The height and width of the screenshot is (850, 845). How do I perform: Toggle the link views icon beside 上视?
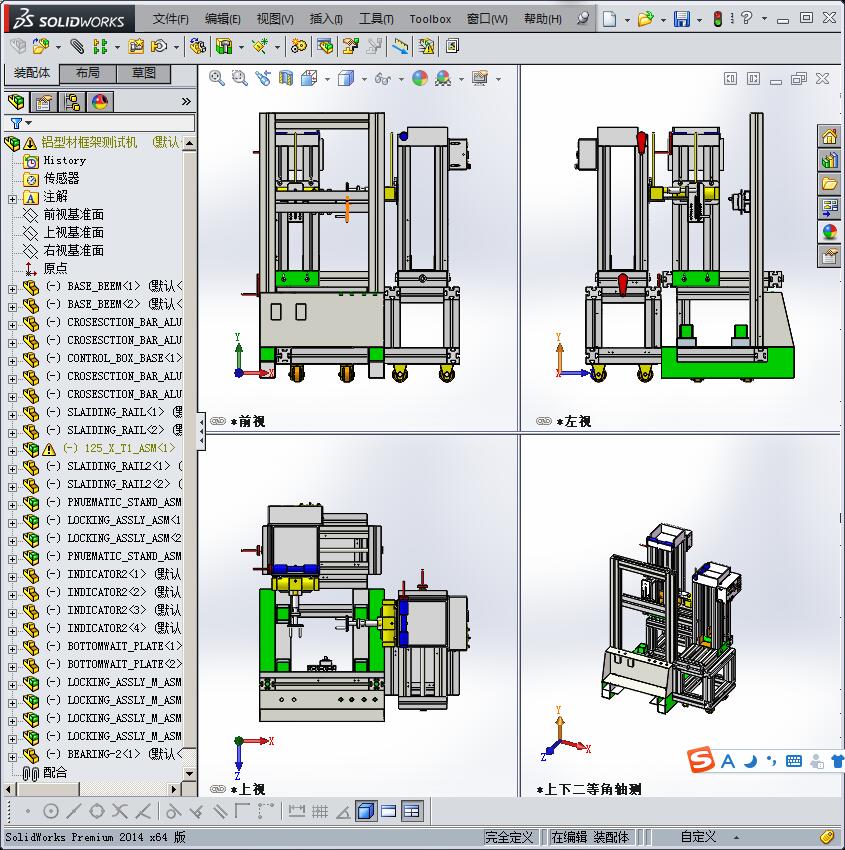217,789
